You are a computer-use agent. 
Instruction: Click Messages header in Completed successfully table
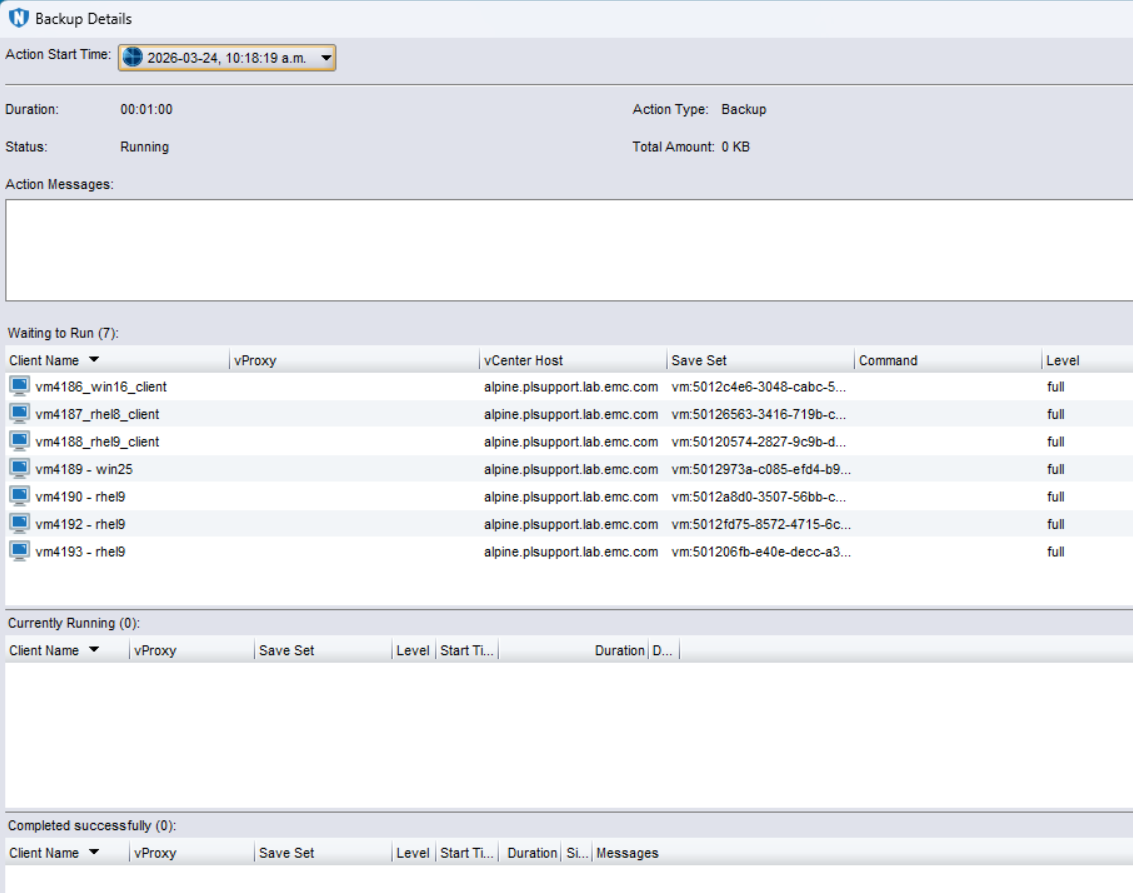[x=627, y=853]
